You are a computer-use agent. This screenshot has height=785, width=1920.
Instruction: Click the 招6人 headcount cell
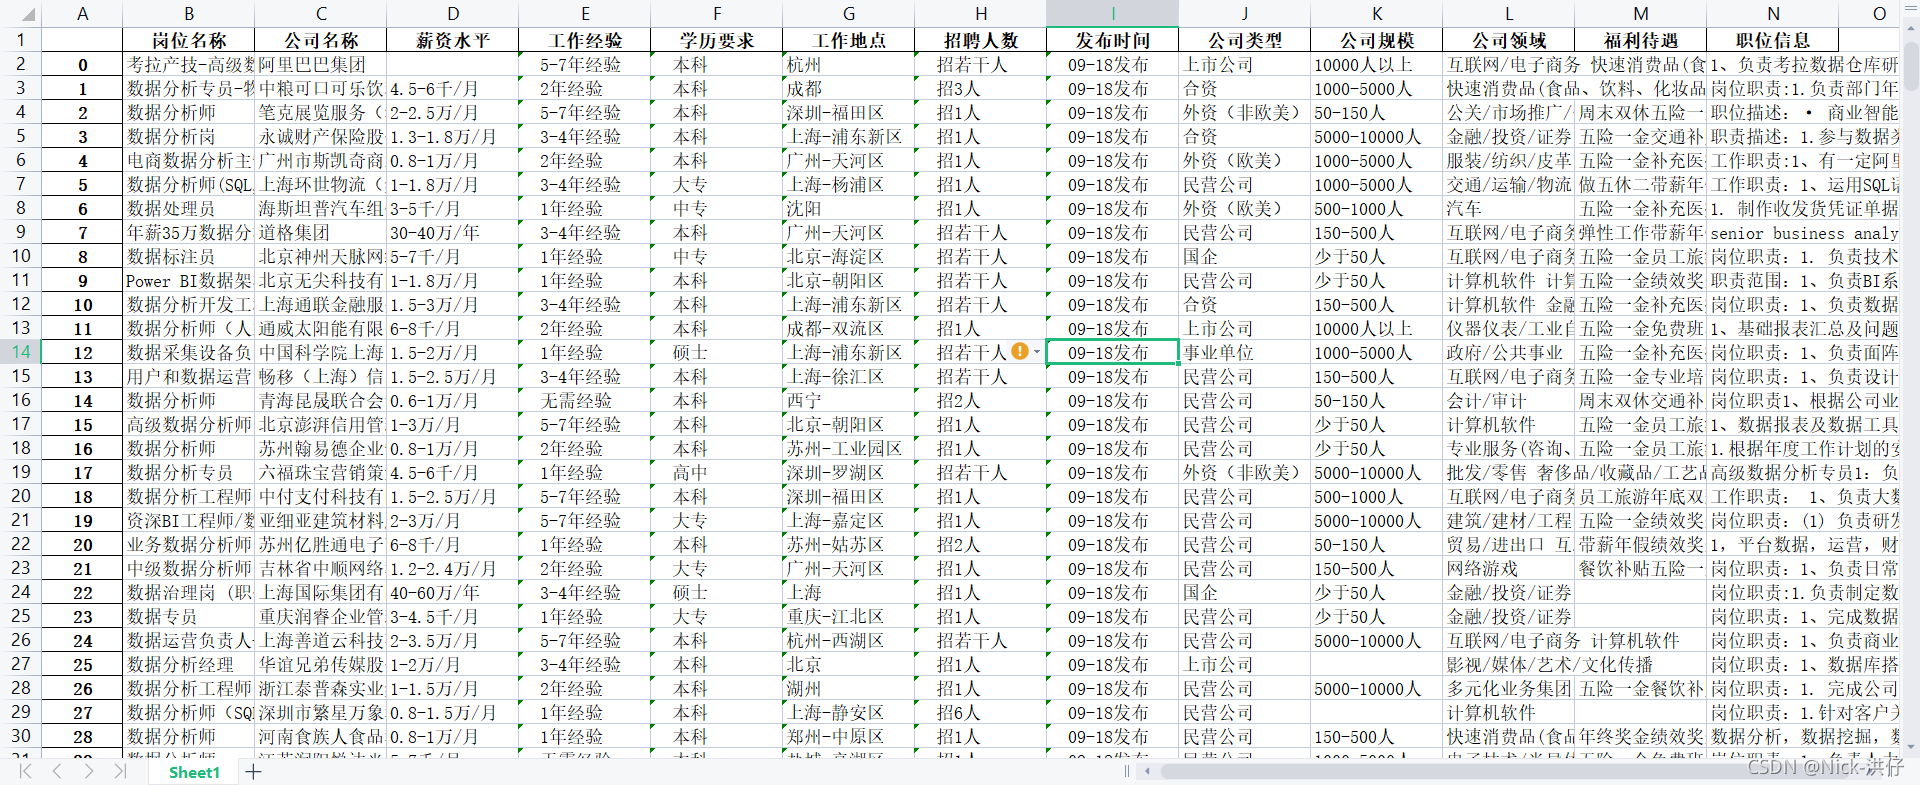[981, 712]
